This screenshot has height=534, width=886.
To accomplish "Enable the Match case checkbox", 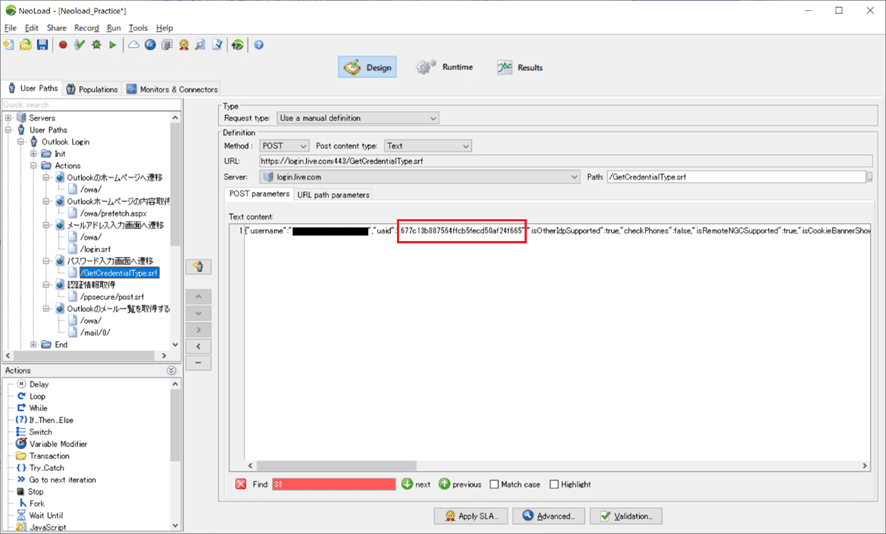I will pyautogui.click(x=494, y=484).
